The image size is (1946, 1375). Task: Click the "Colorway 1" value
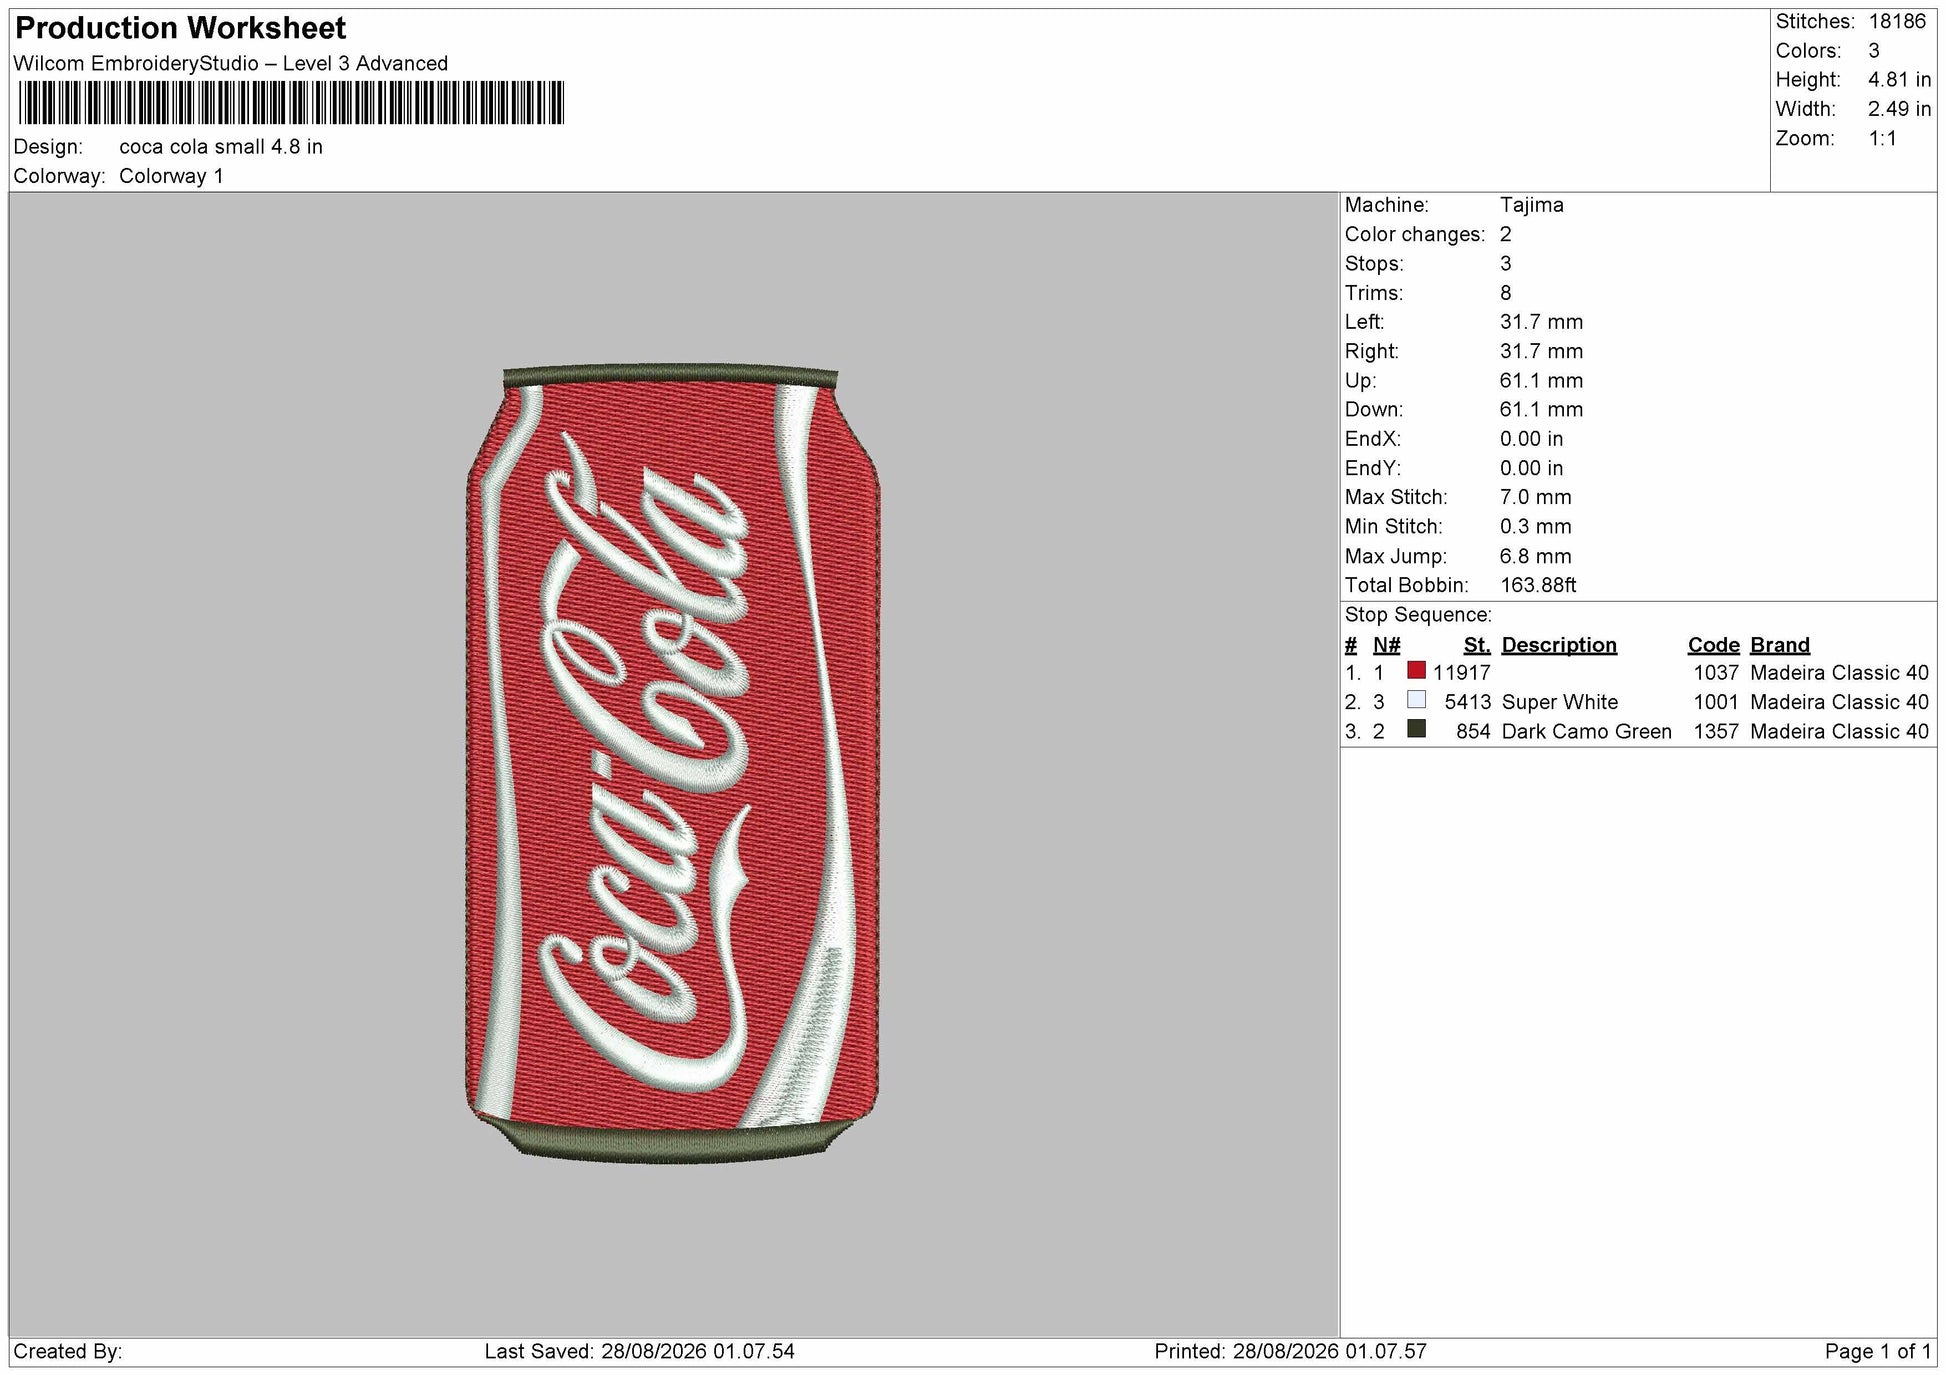pyautogui.click(x=171, y=177)
